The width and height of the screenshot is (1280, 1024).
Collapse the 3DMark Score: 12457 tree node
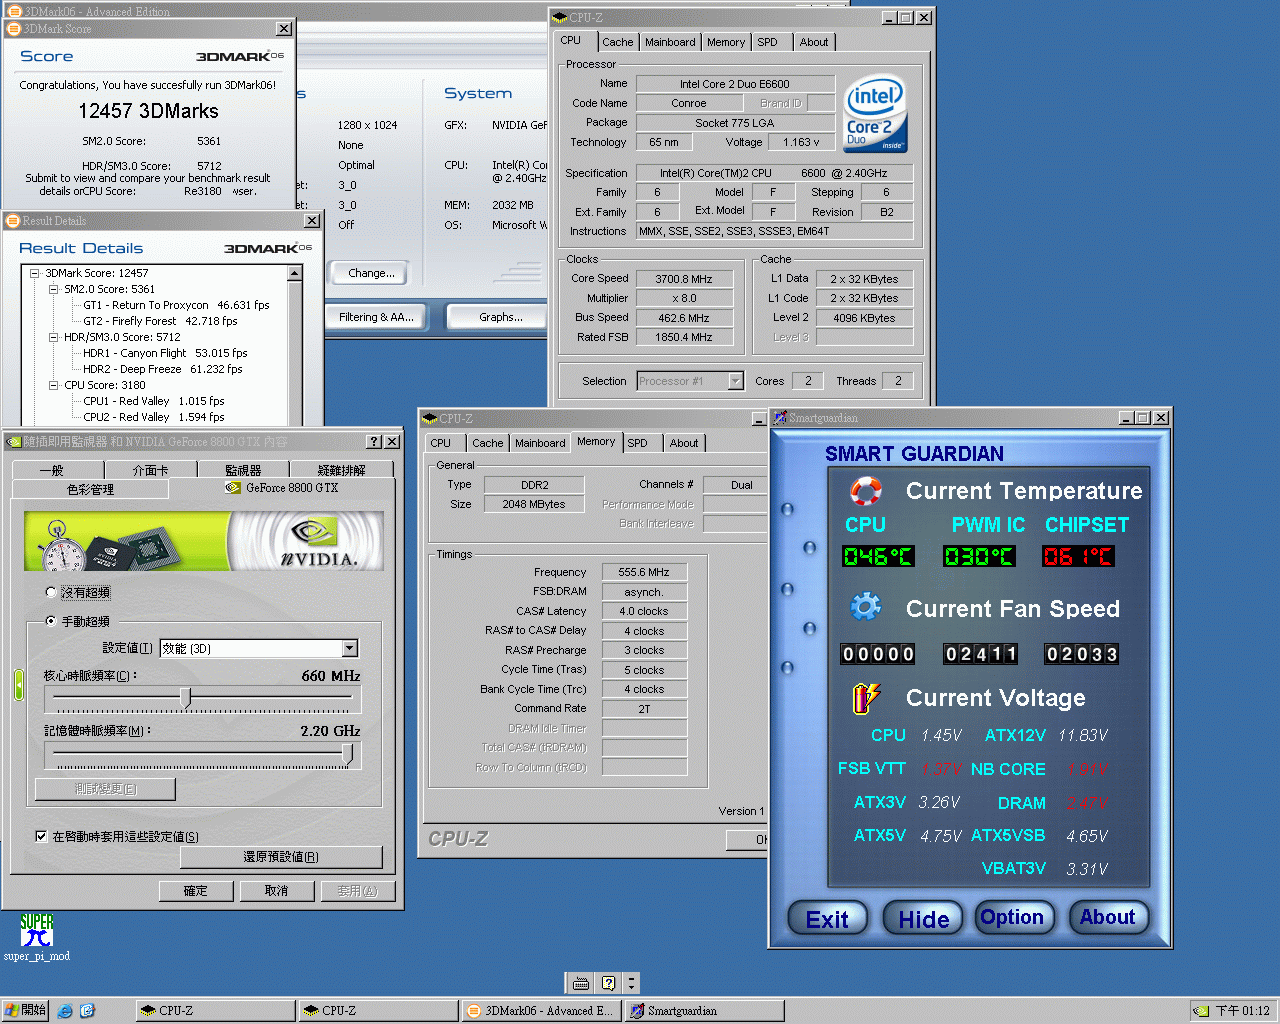point(35,273)
